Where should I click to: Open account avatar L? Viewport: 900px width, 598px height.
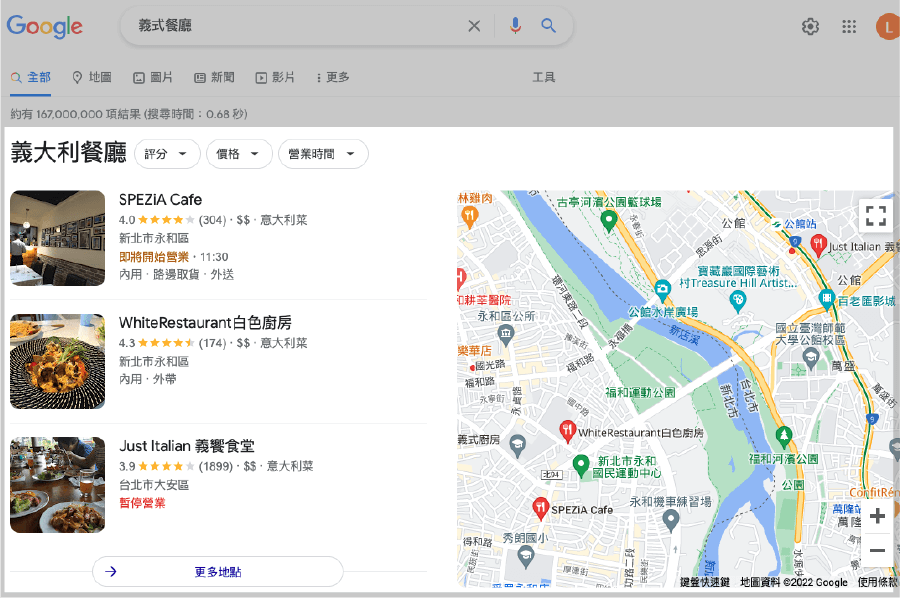click(887, 26)
